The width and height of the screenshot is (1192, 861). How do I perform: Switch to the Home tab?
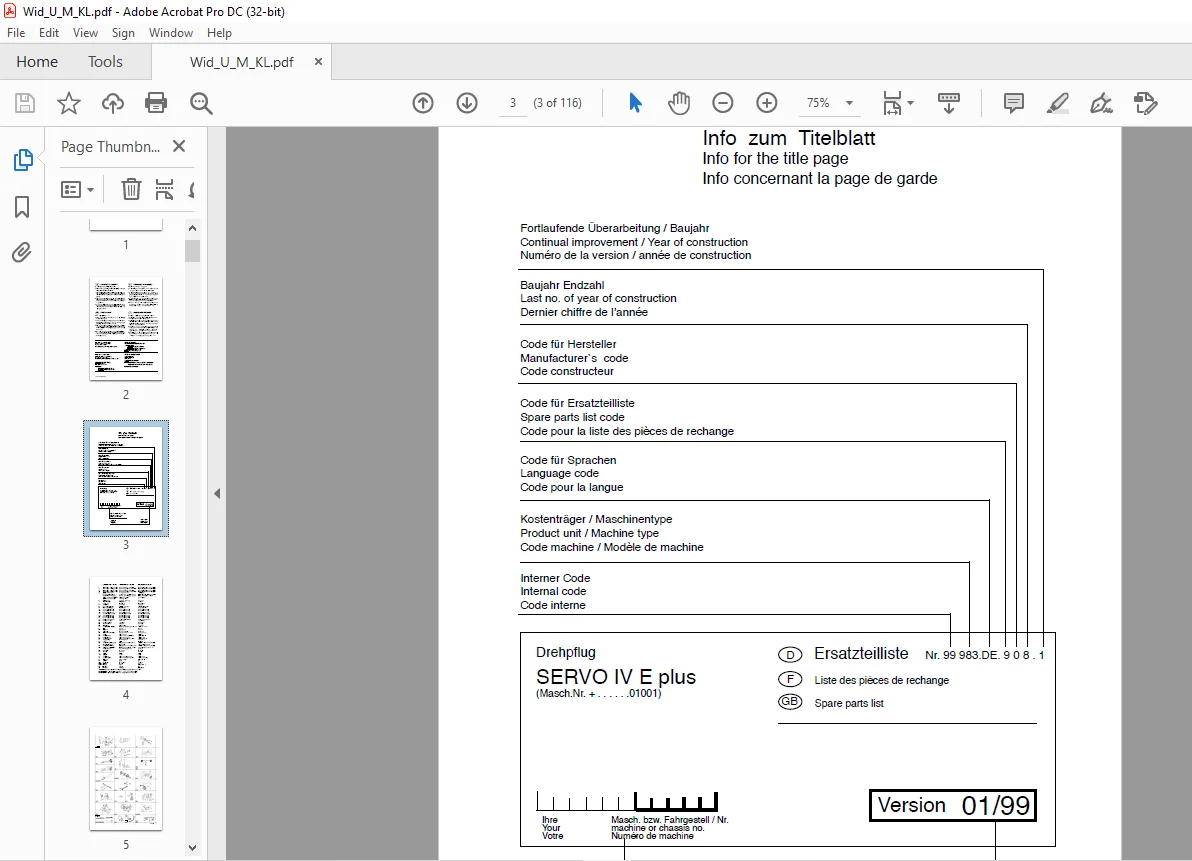36,62
